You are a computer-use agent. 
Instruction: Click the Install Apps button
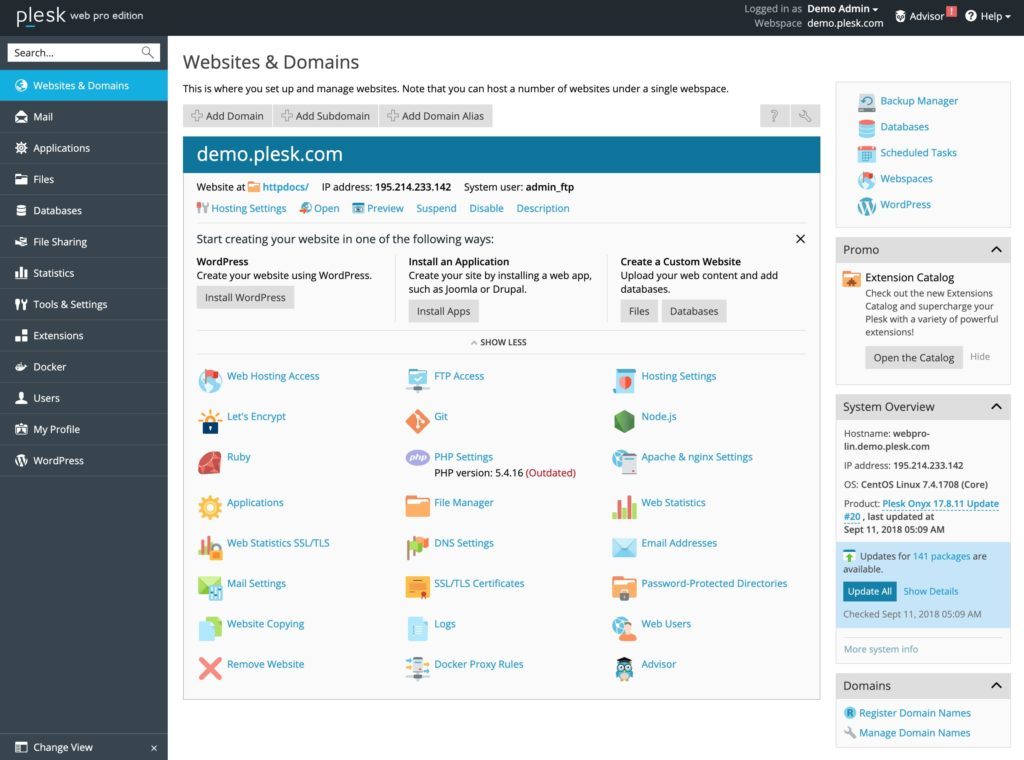point(443,311)
